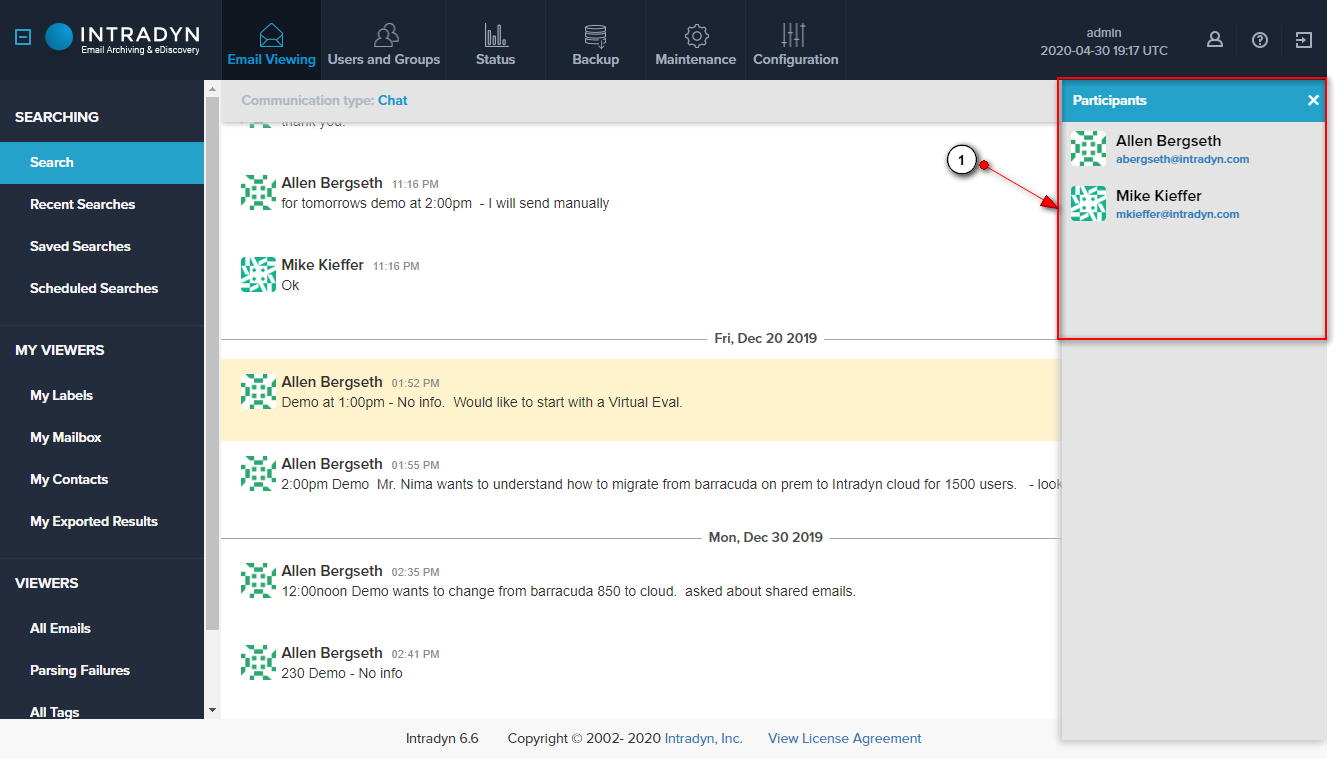This screenshot has width=1337, height=759.
Task: Click Mike Kieffer name in Participants
Action: click(x=1158, y=196)
